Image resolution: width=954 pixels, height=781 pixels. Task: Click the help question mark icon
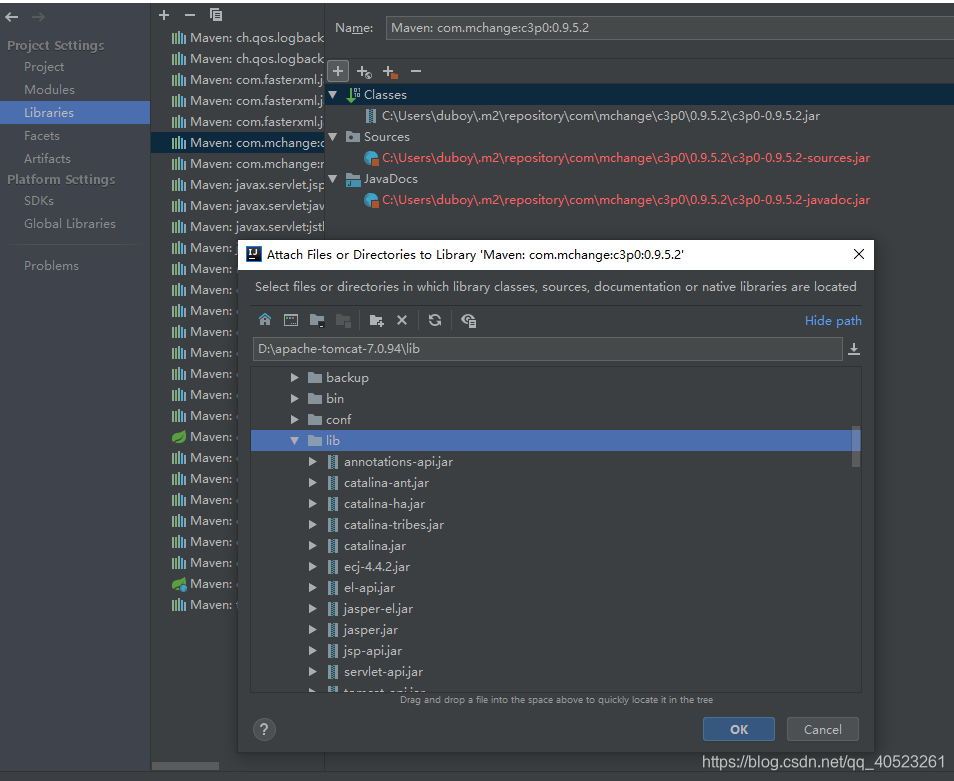[263, 729]
